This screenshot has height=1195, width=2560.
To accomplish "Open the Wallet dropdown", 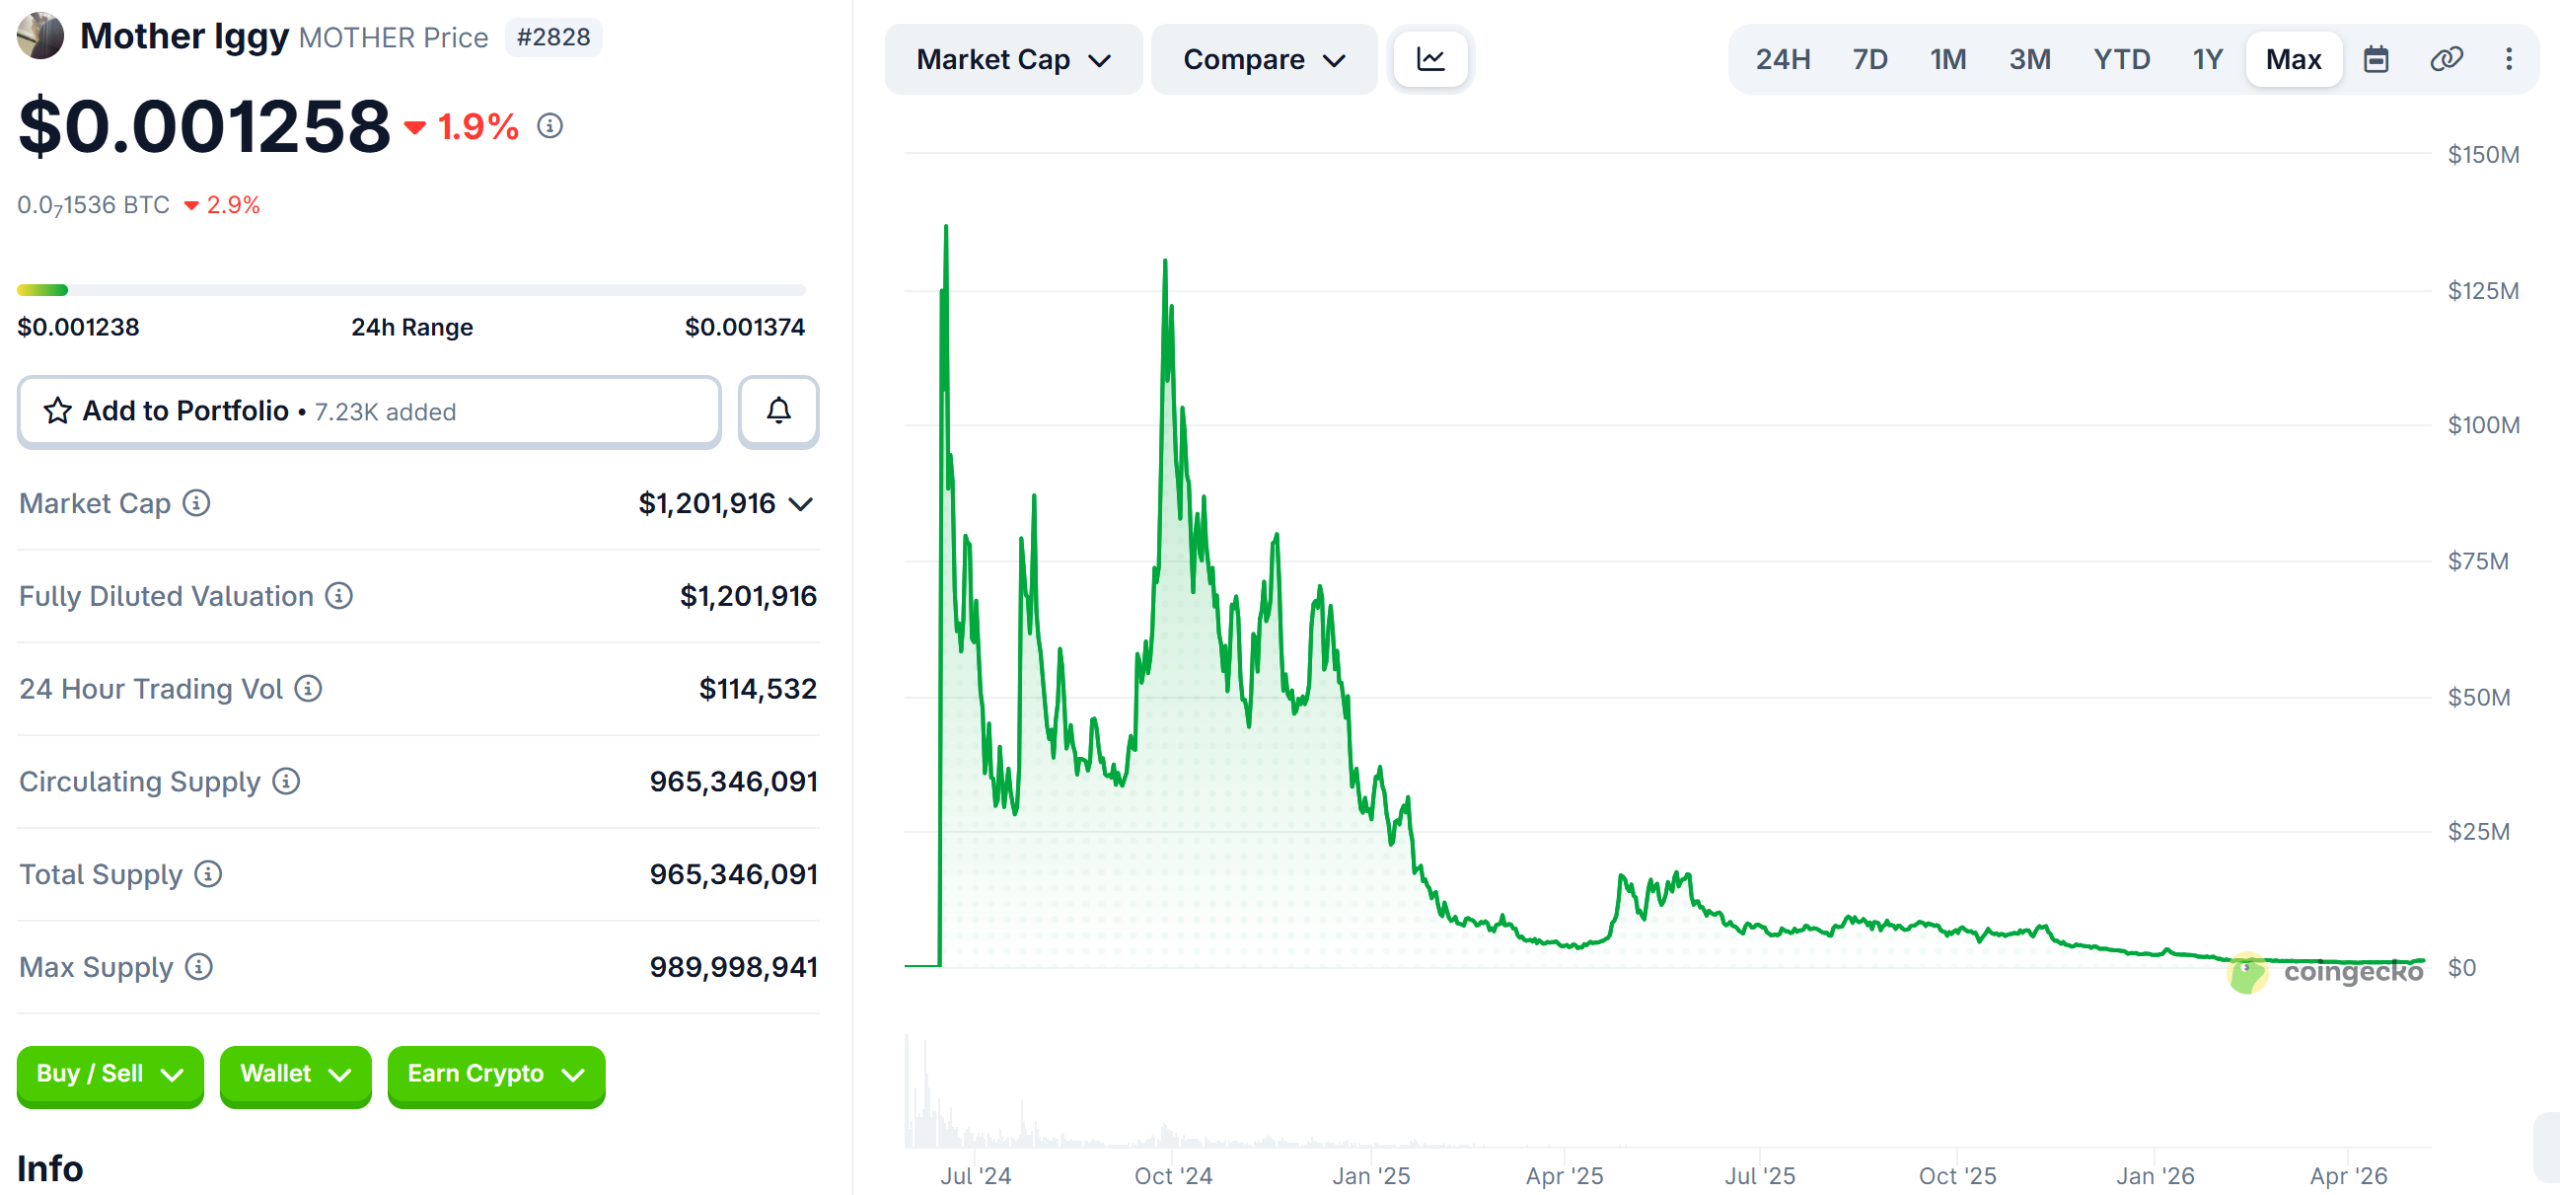I will pyautogui.click(x=296, y=1075).
